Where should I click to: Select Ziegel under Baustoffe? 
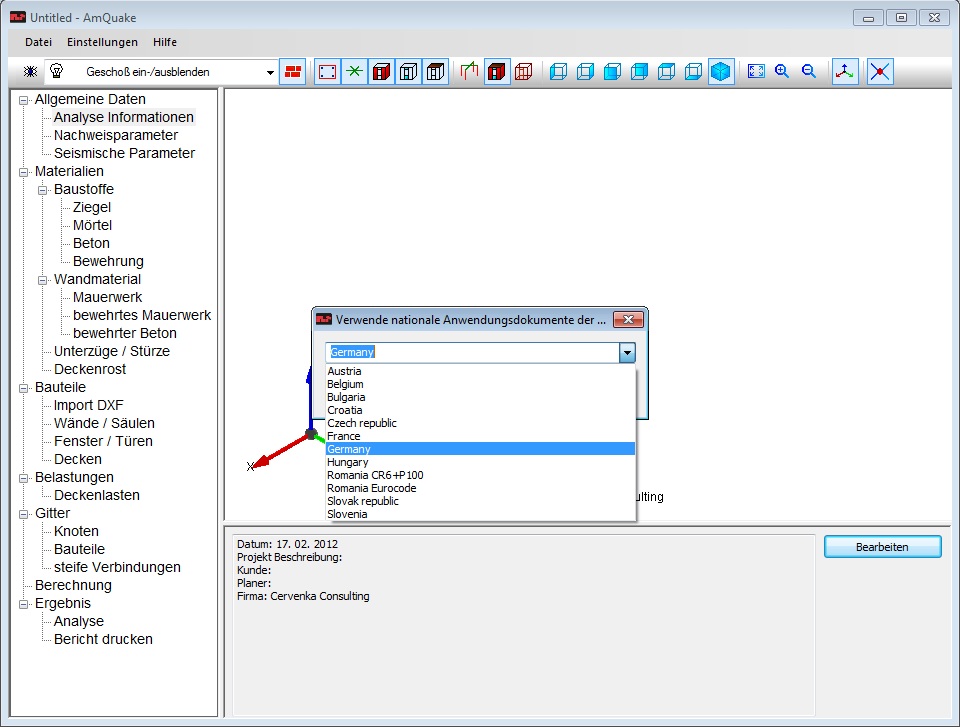point(92,208)
